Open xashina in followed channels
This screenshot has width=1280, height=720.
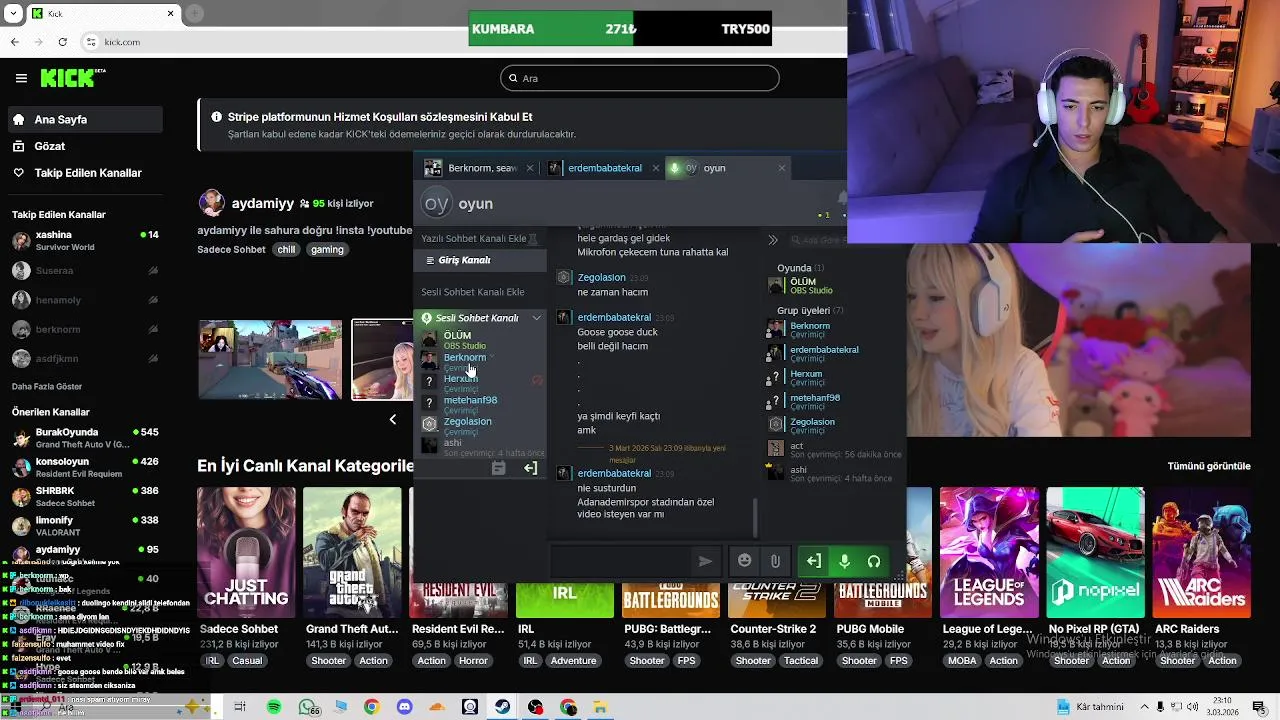coord(86,240)
